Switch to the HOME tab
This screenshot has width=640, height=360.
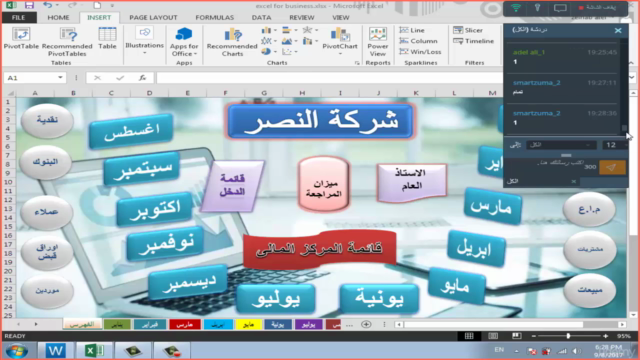coord(58,18)
